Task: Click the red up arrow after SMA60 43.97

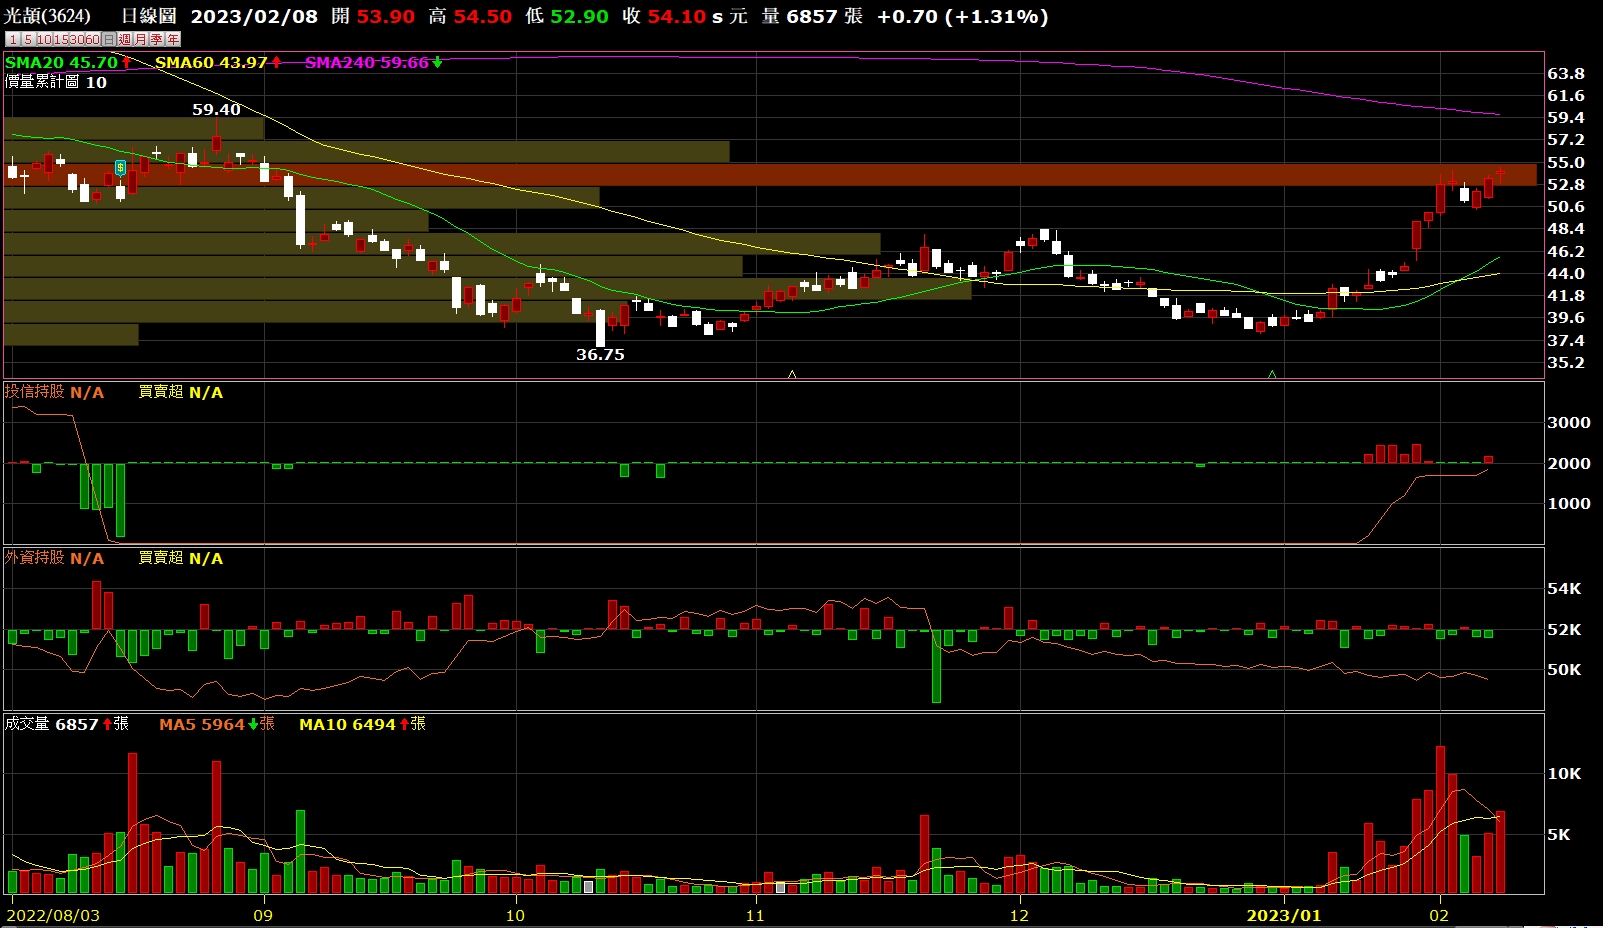Action: (x=276, y=62)
